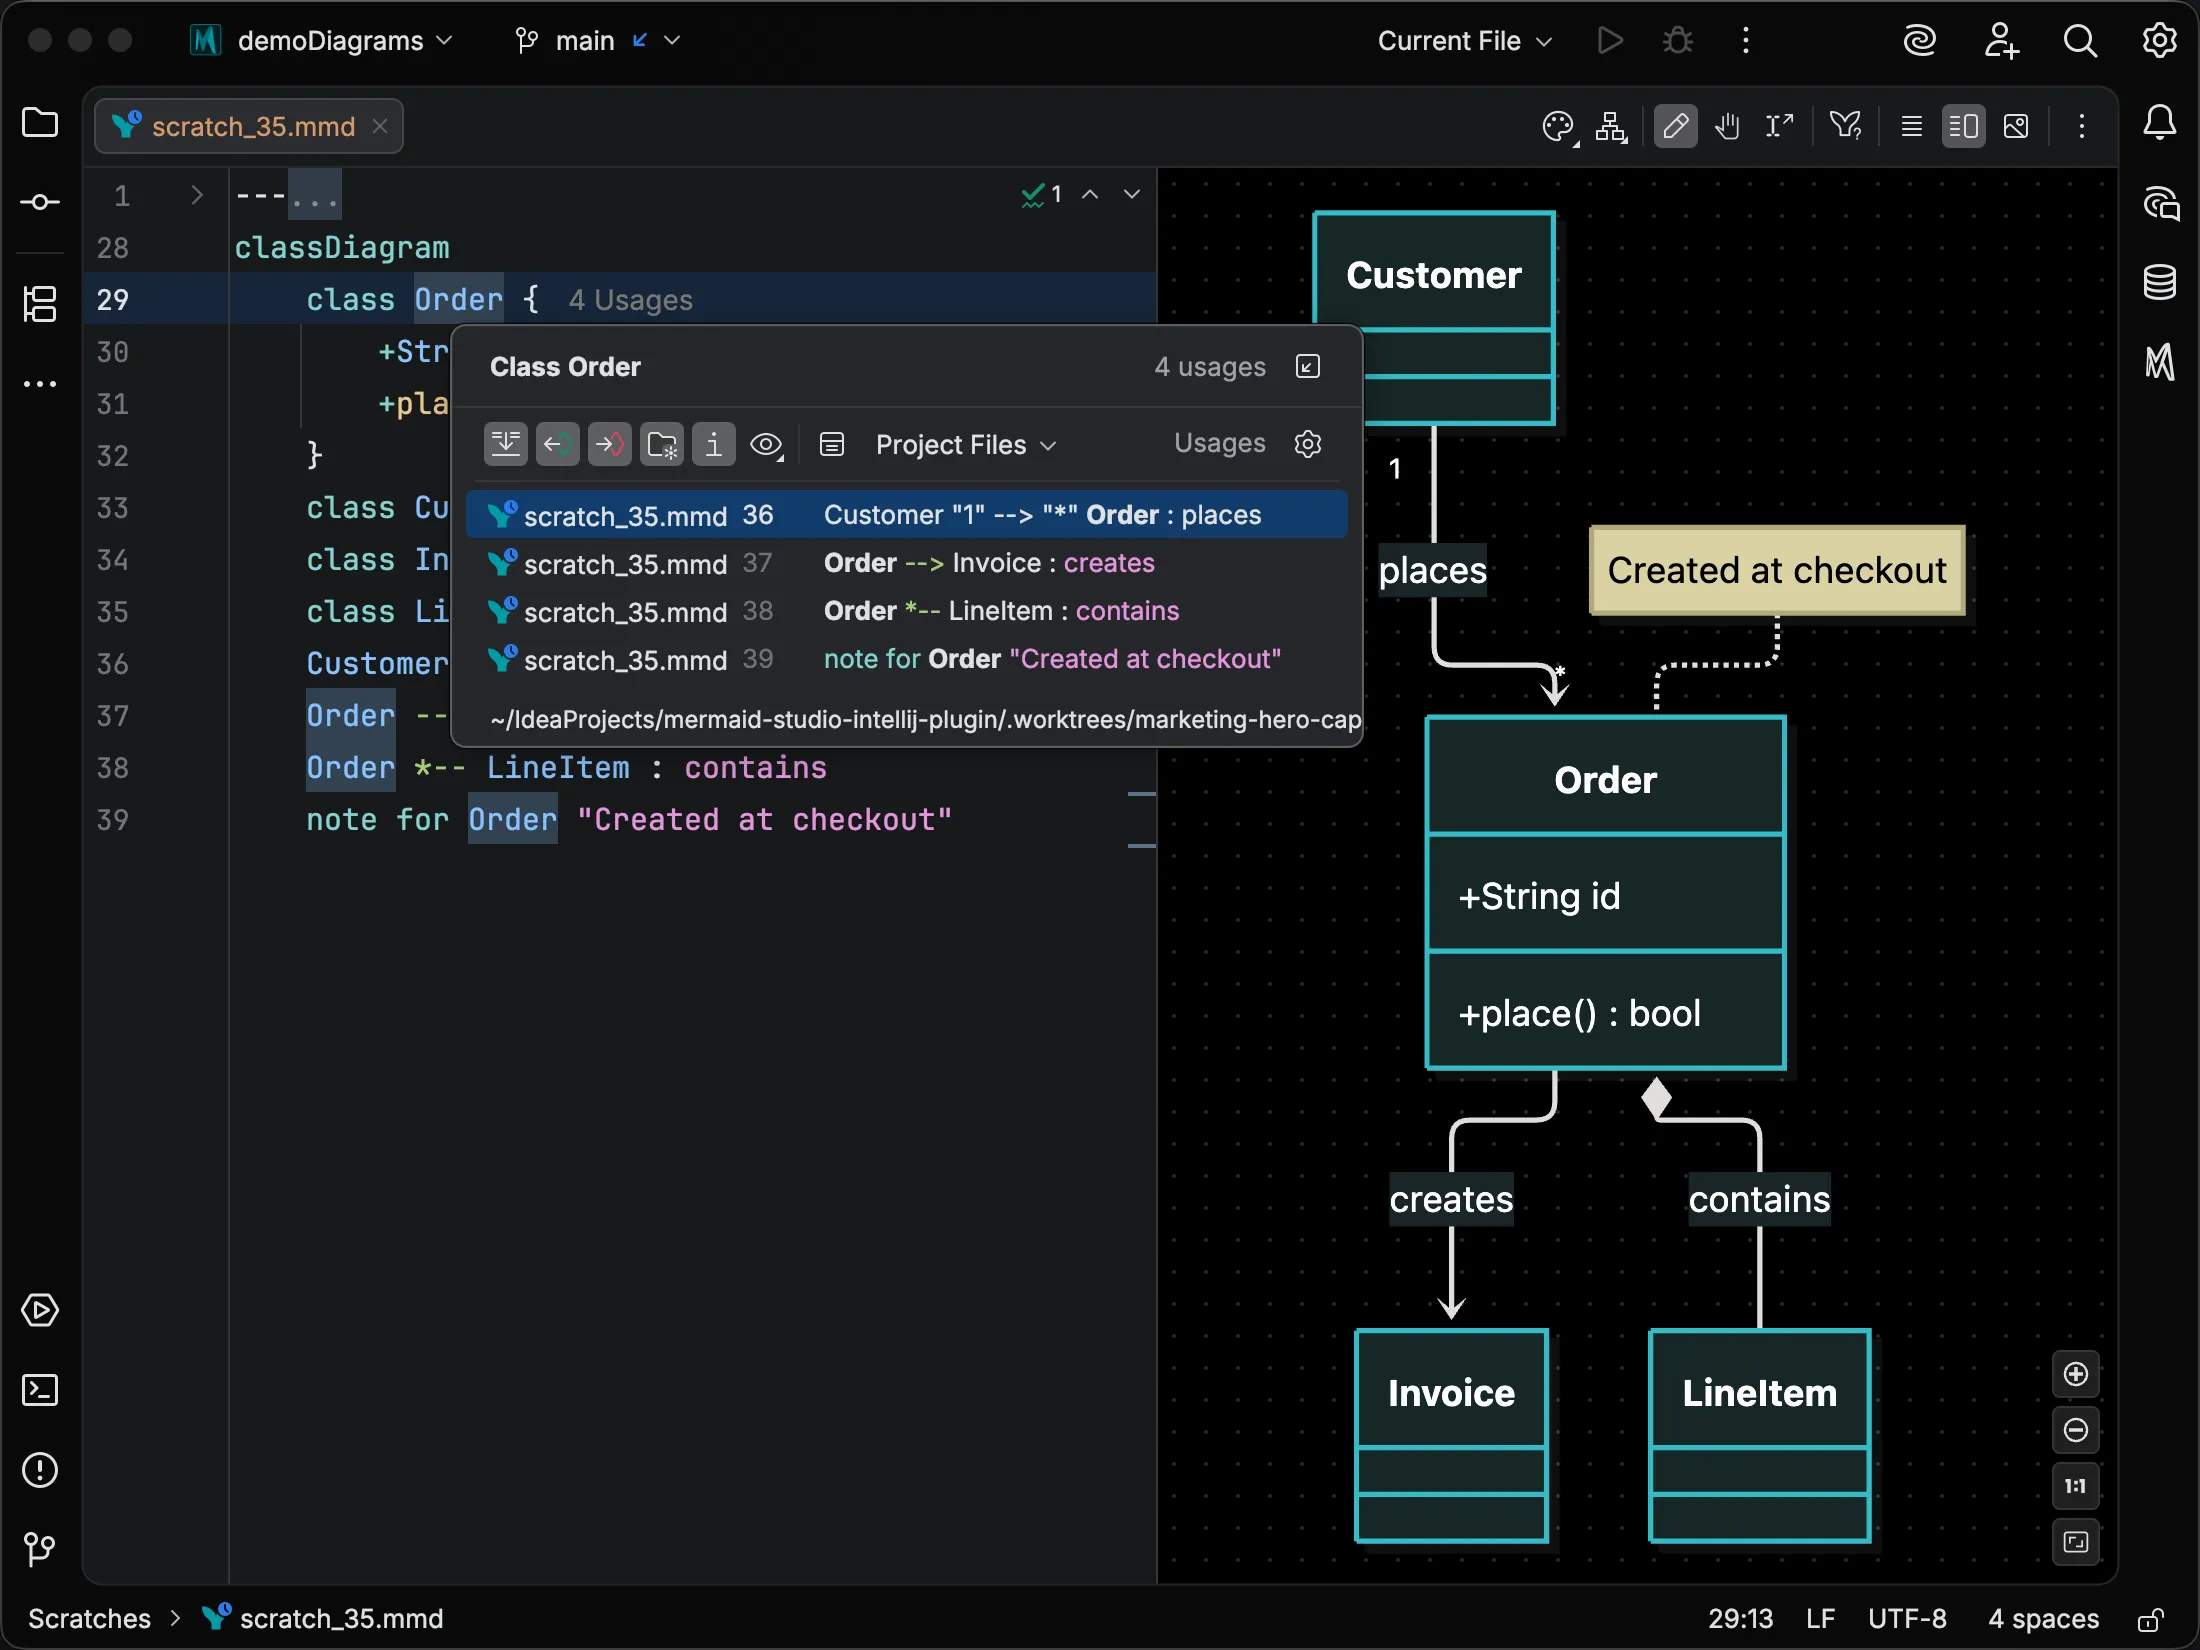Open the diagram theme palette menu

click(1558, 127)
